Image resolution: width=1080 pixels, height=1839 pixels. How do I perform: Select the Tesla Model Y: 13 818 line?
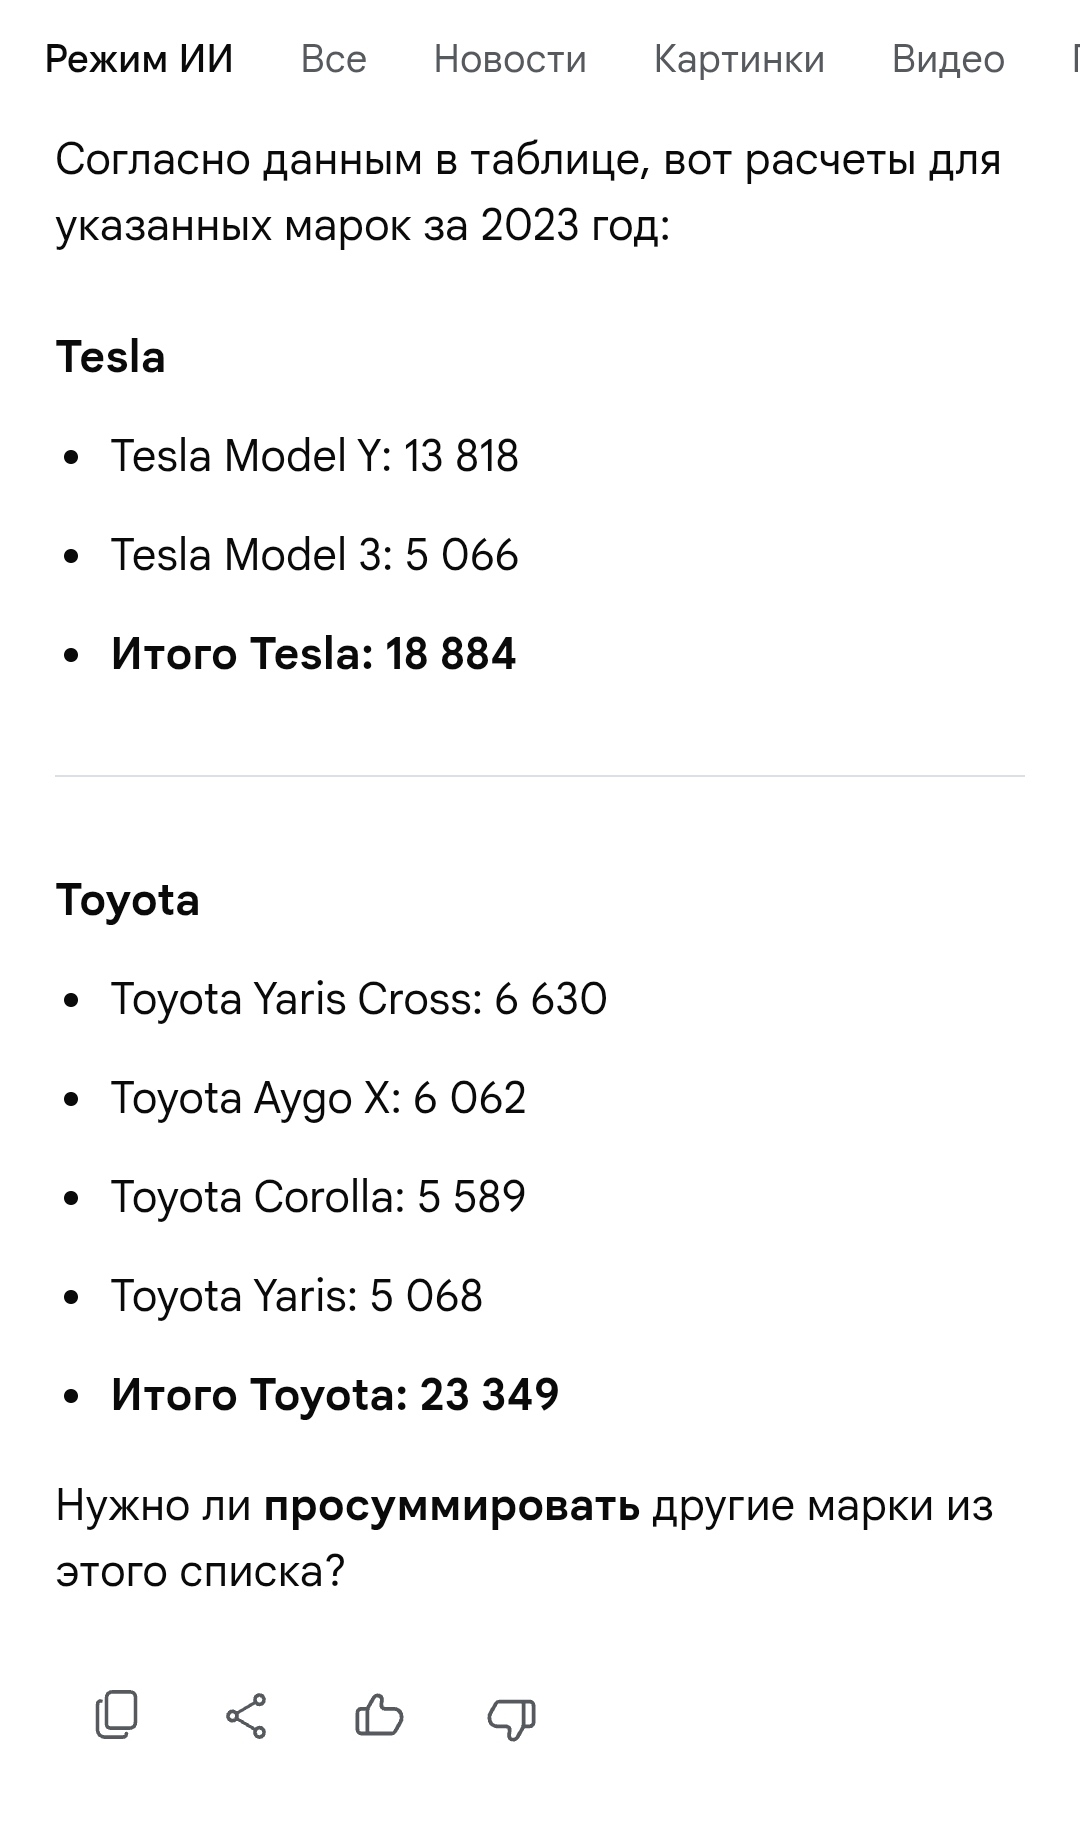point(315,456)
